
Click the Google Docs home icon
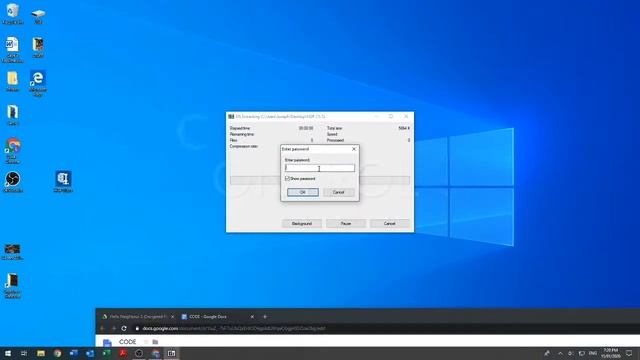107,342
